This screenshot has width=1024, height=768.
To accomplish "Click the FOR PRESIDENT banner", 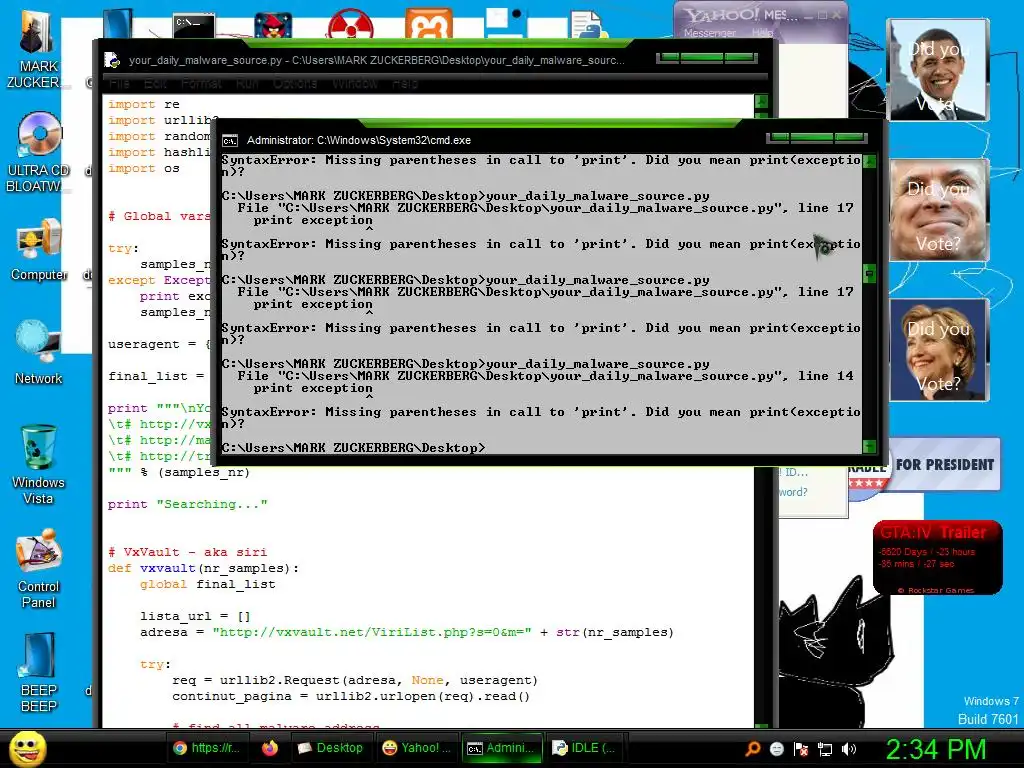I will [944, 465].
